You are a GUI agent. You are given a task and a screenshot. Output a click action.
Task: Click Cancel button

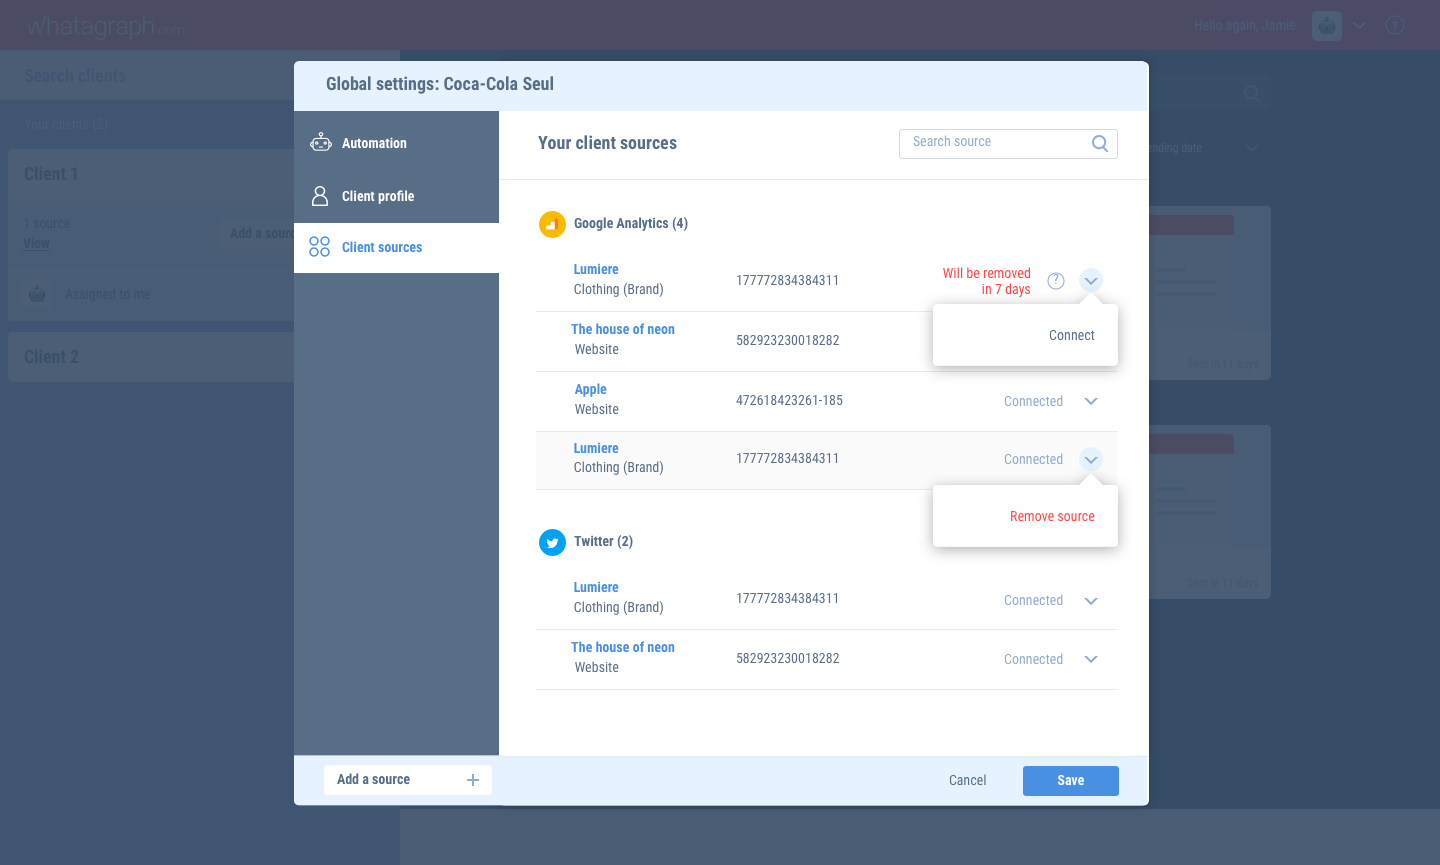967,781
